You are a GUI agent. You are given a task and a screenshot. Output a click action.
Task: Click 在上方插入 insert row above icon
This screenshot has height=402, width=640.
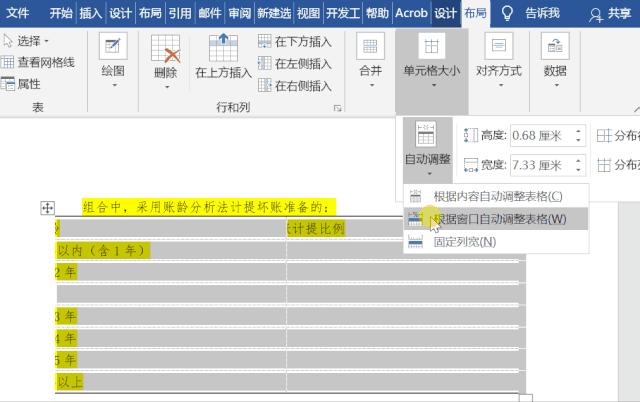coord(223,48)
